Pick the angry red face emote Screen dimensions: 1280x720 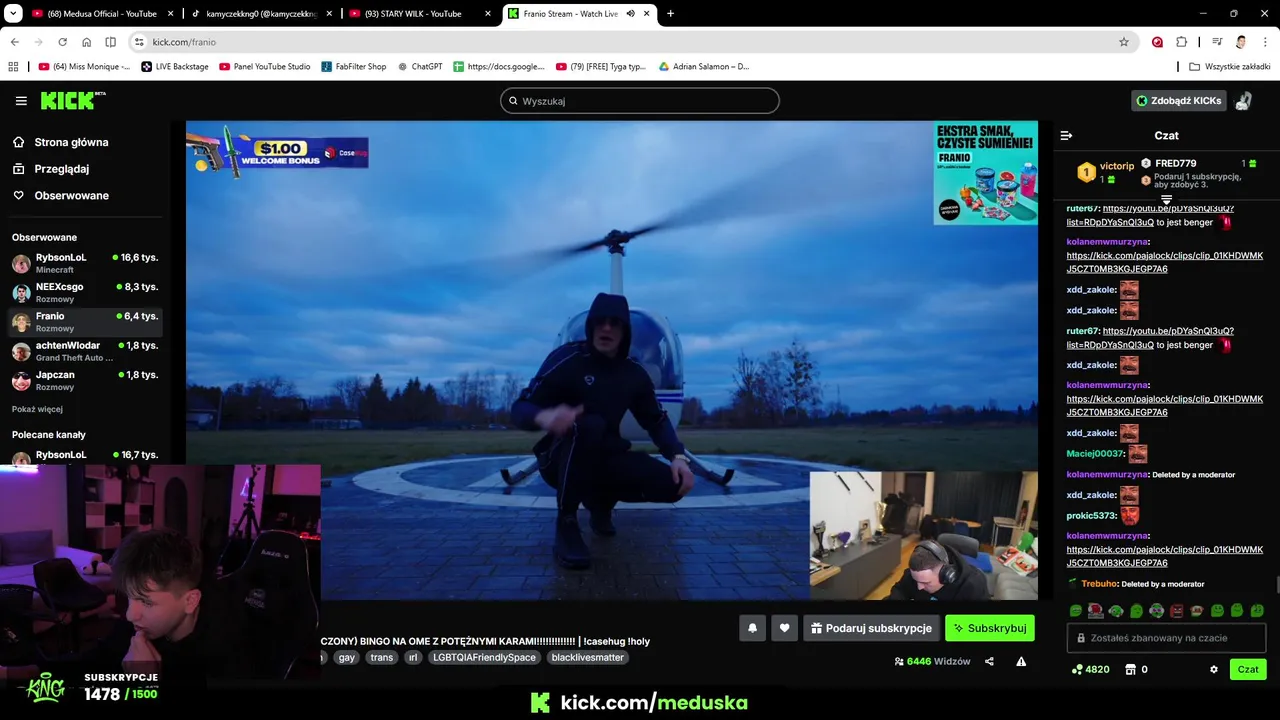point(1177,611)
